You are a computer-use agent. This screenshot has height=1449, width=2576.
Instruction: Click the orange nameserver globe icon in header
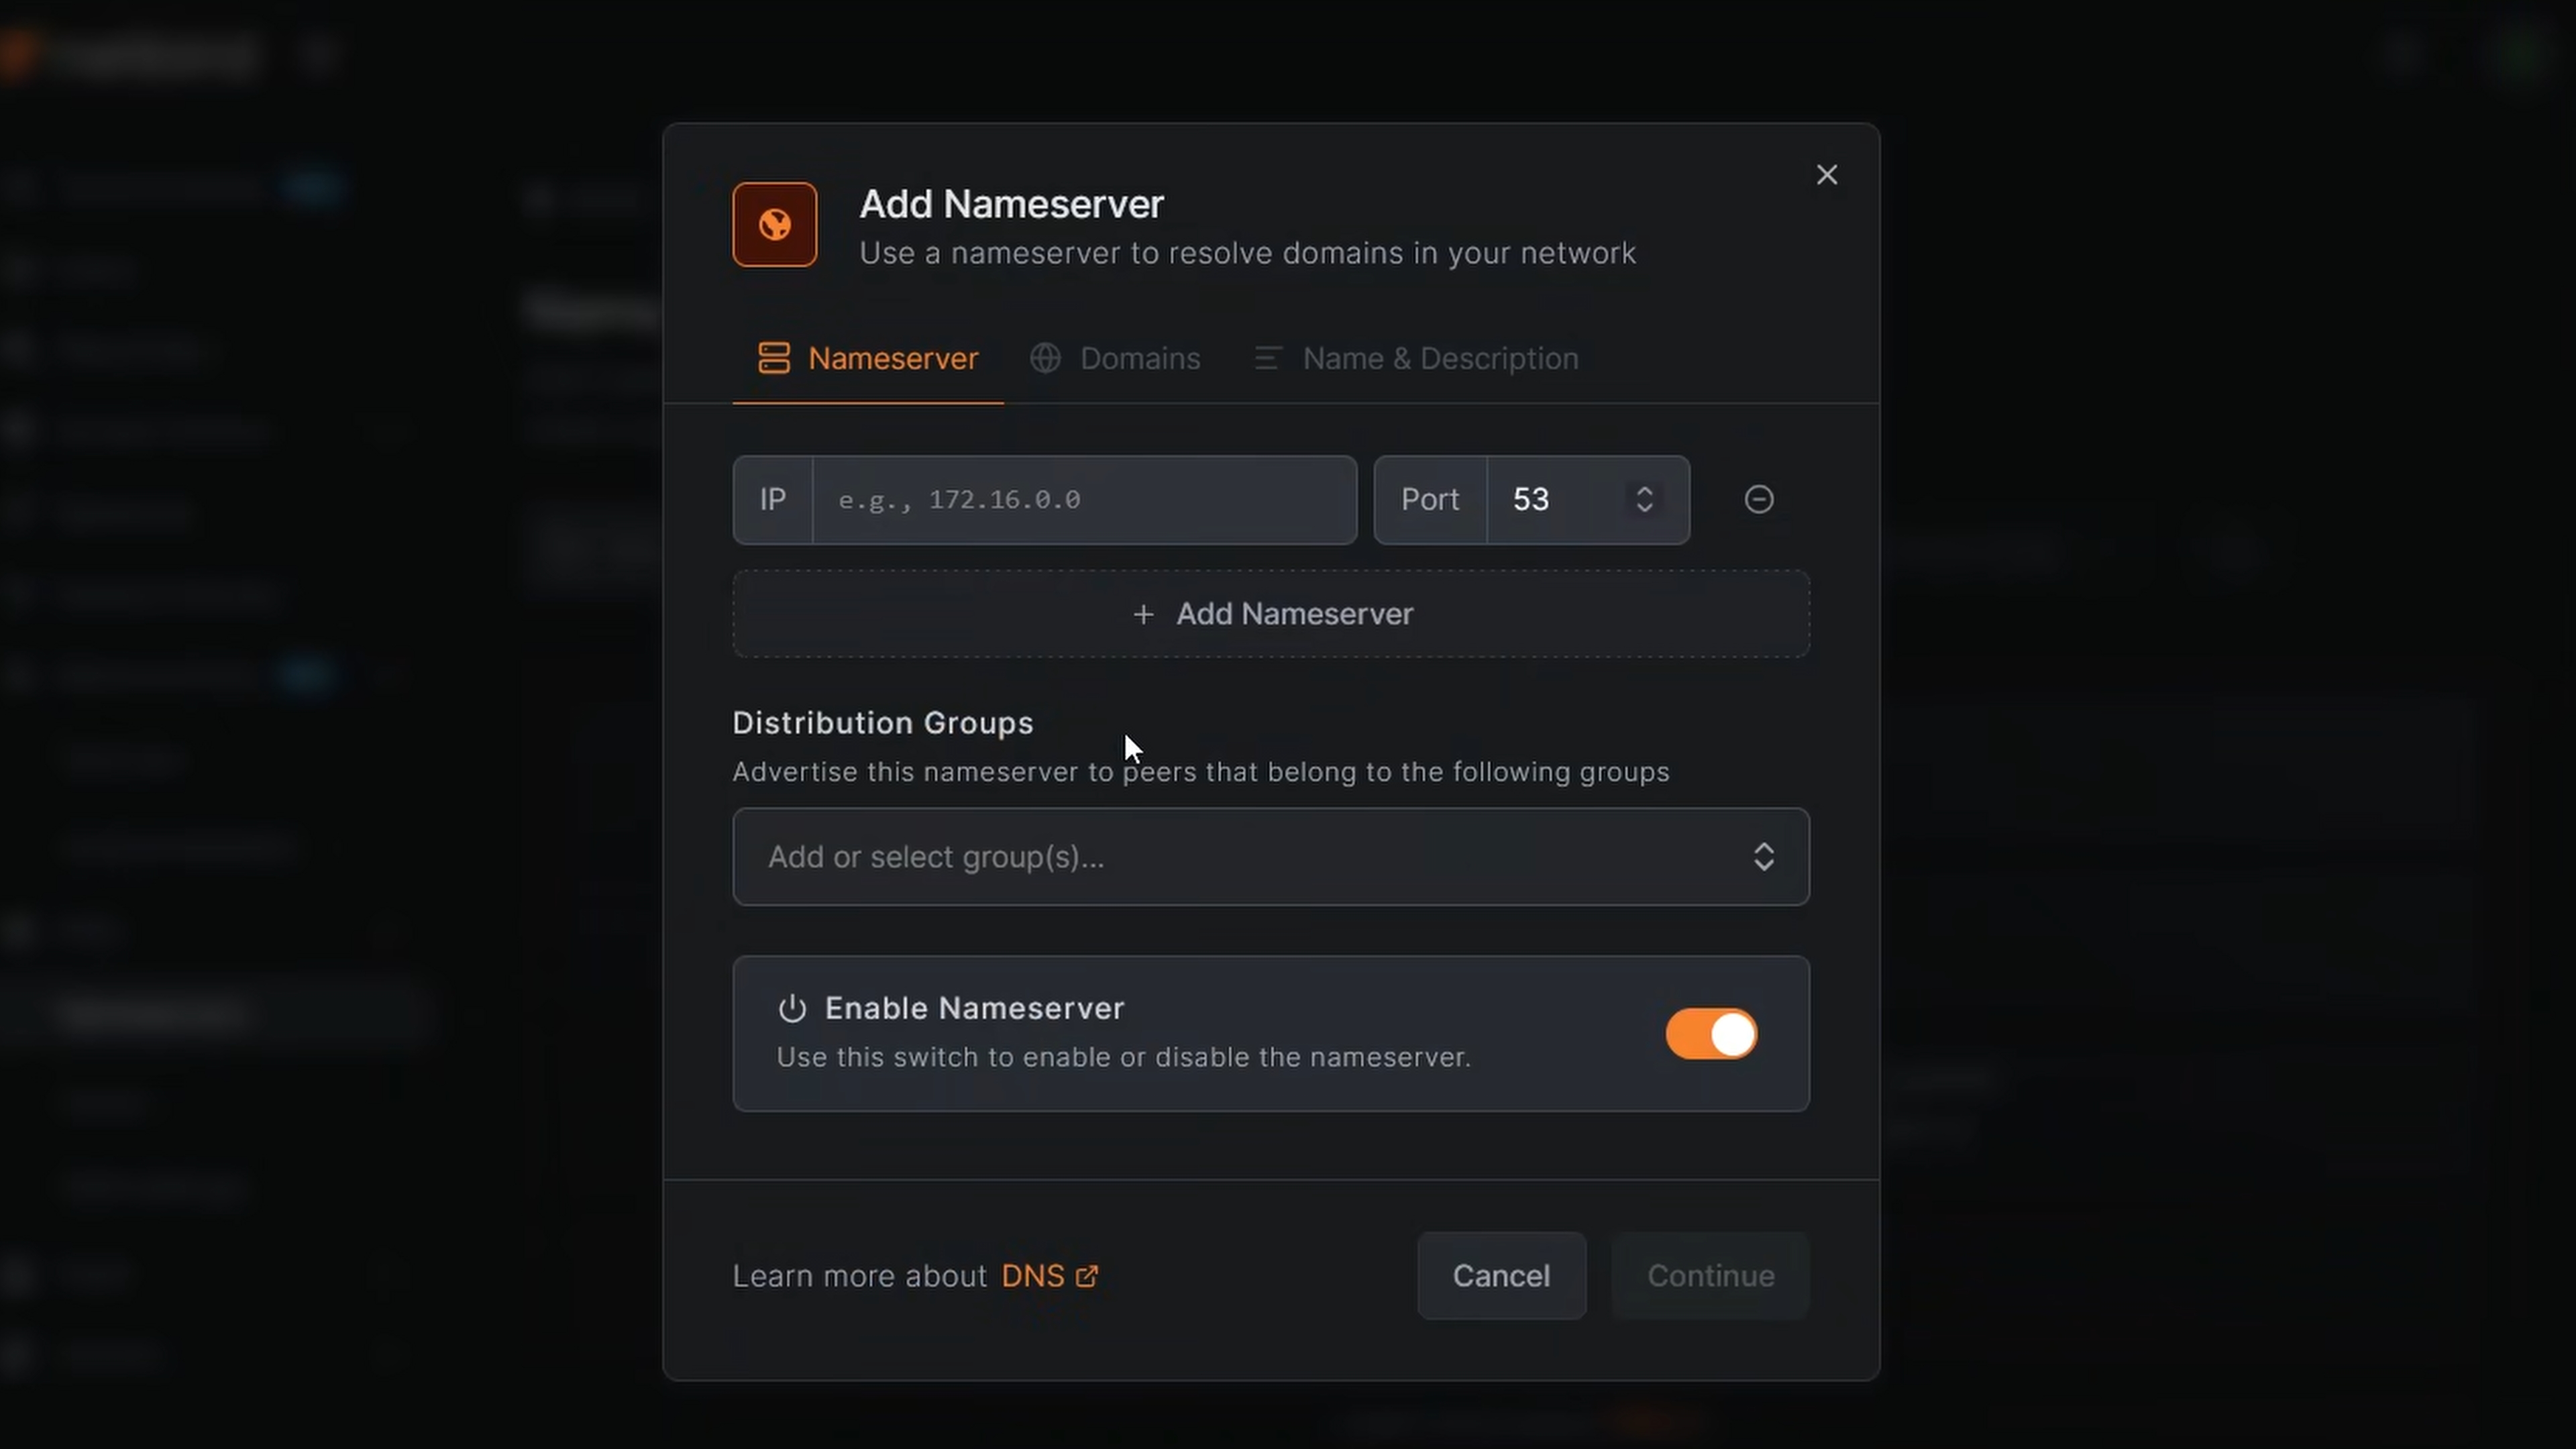point(774,224)
